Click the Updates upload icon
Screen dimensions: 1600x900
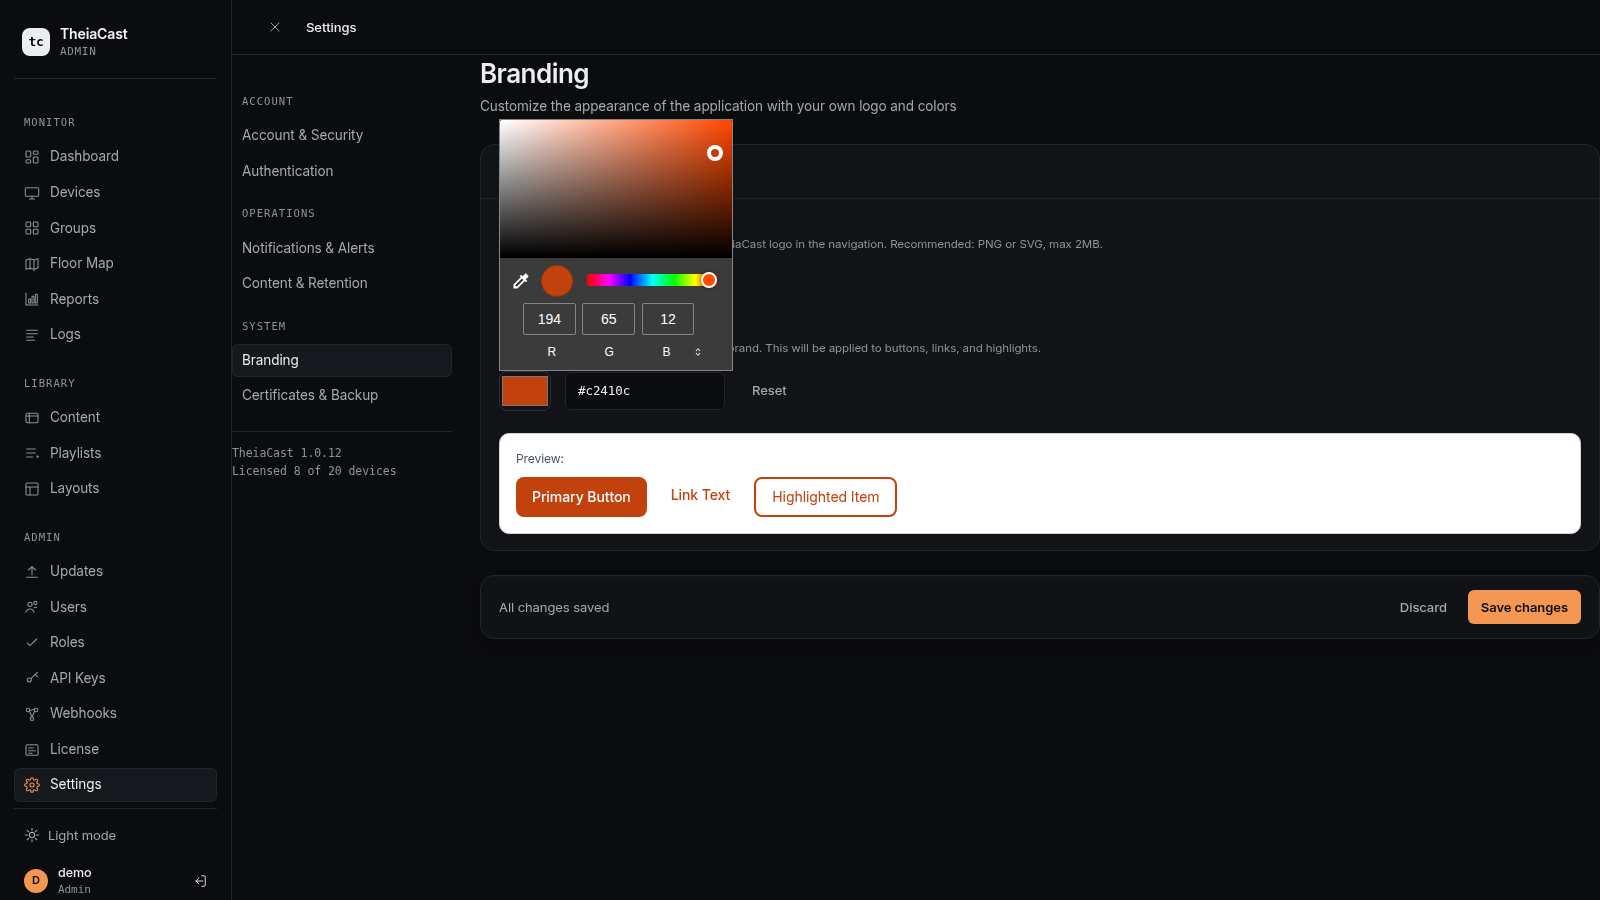pyautogui.click(x=32, y=572)
